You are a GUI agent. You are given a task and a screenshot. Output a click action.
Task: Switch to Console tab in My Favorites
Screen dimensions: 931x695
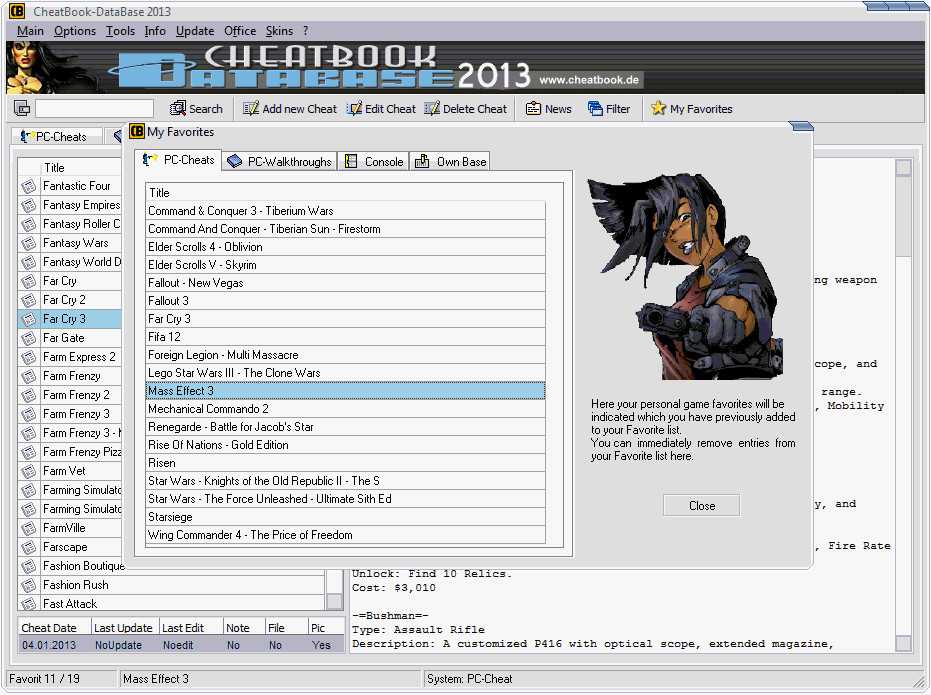[373, 161]
